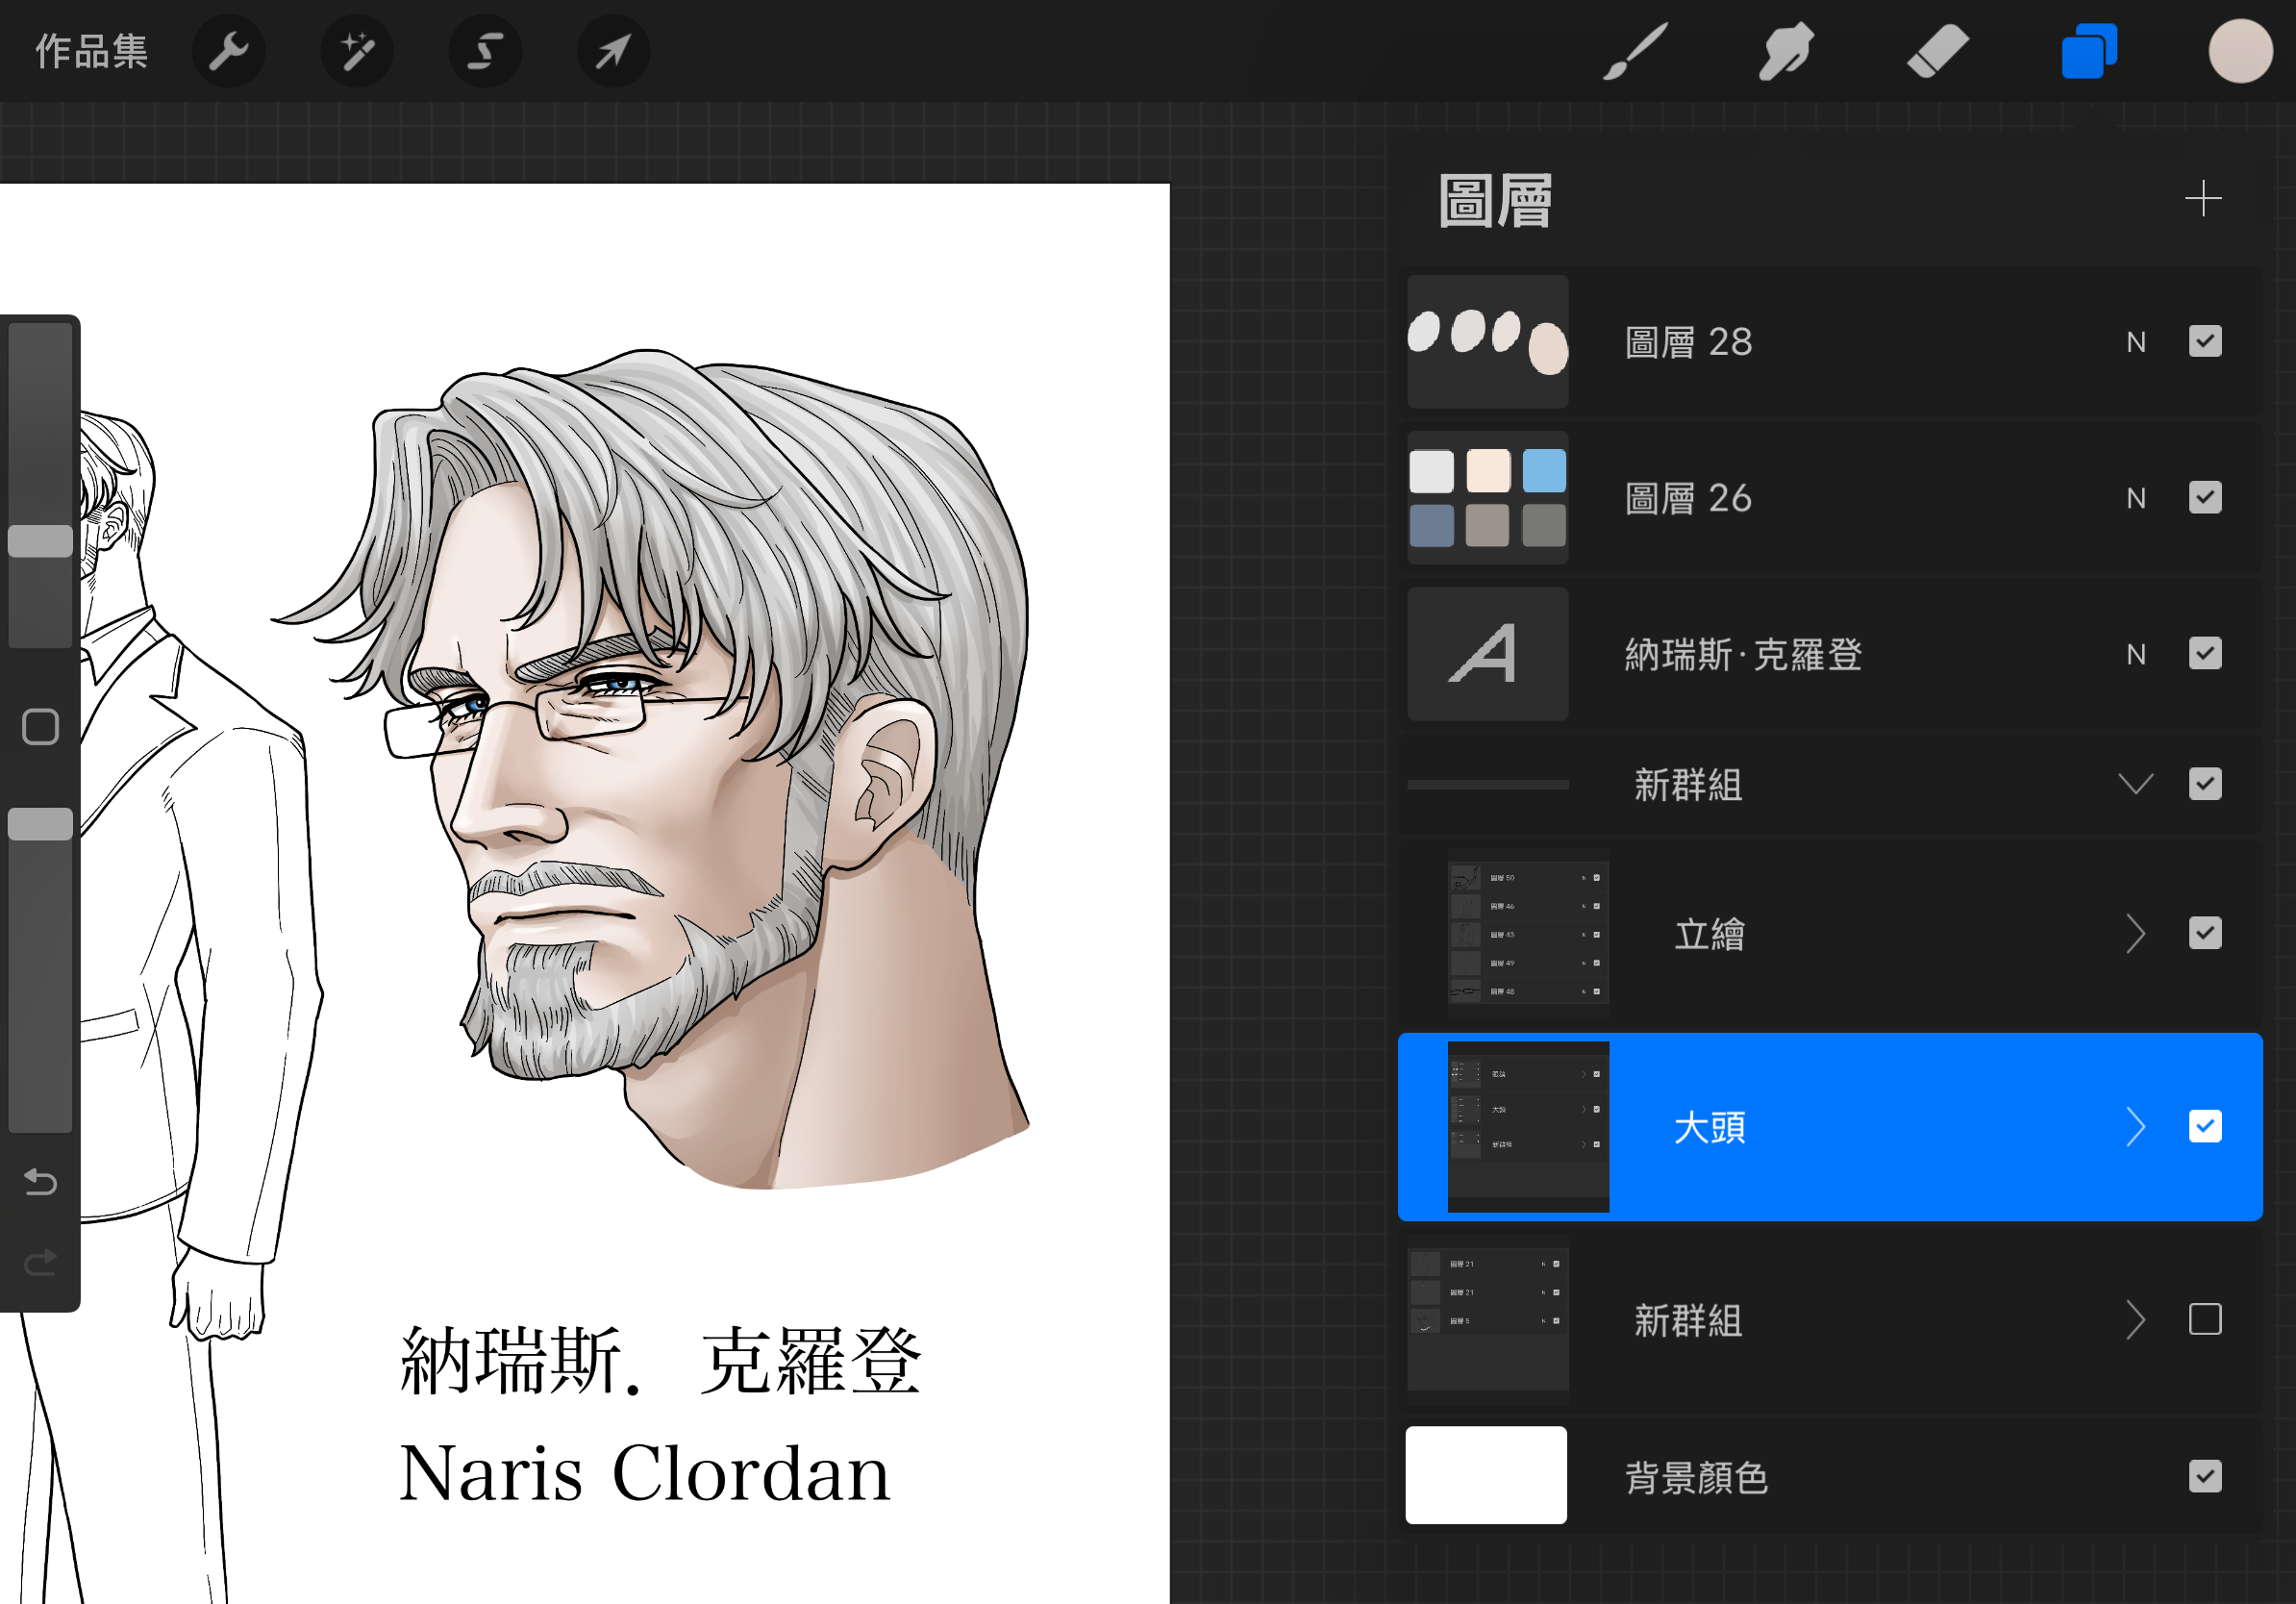Viewport: 2296px width, 1604px height.
Task: Close the Layers panel icon
Action: pos(2088,51)
